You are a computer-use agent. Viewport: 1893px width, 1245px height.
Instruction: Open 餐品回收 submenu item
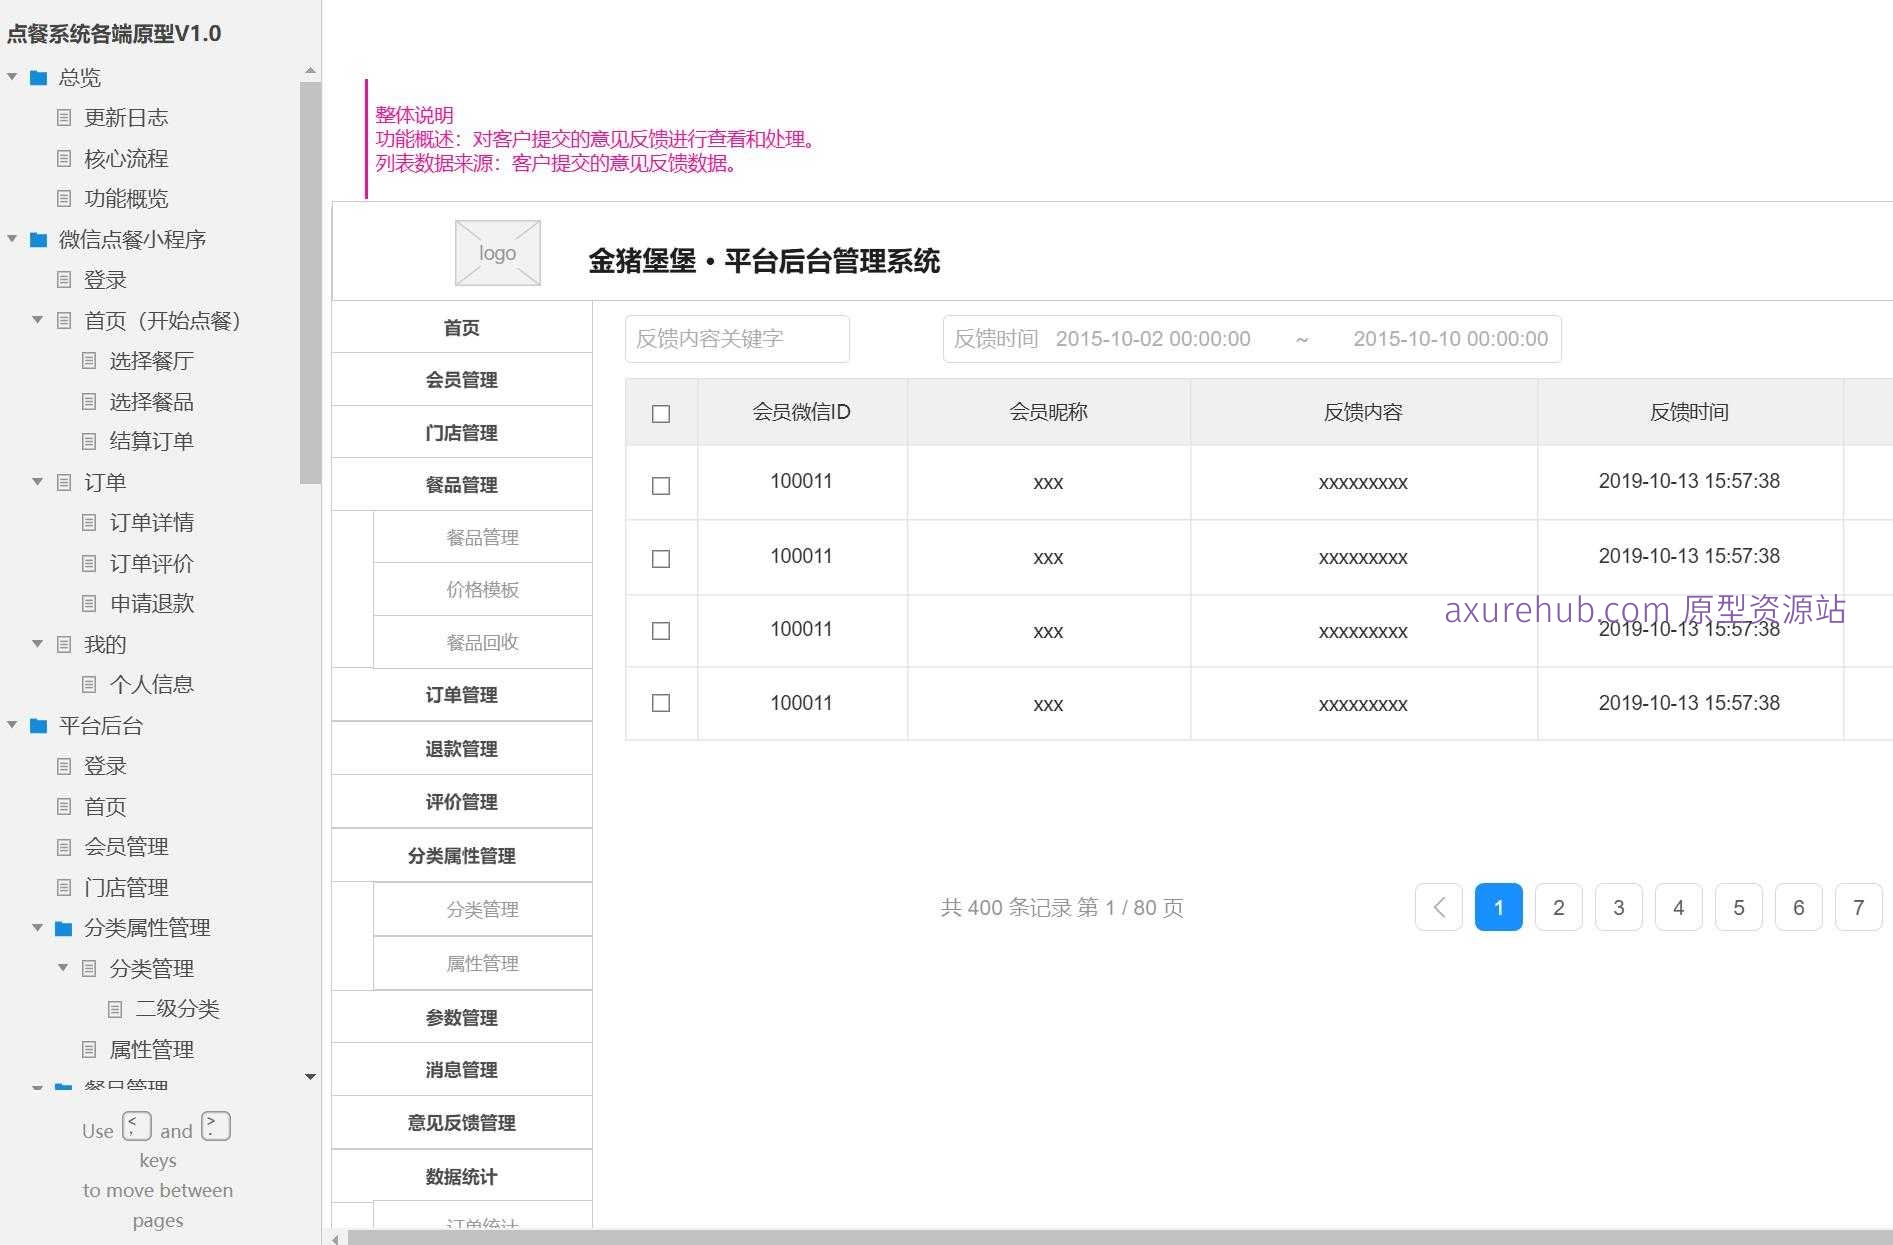(483, 642)
